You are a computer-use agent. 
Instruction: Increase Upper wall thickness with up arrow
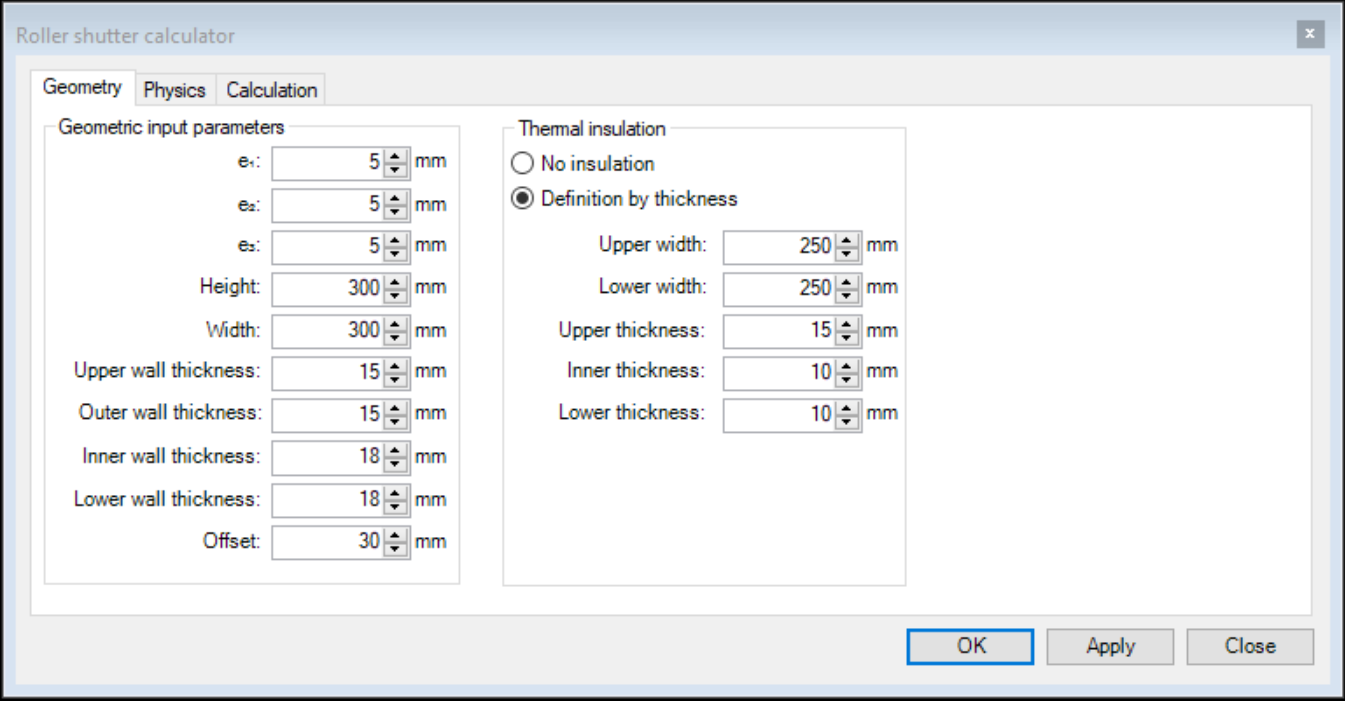[395, 366]
